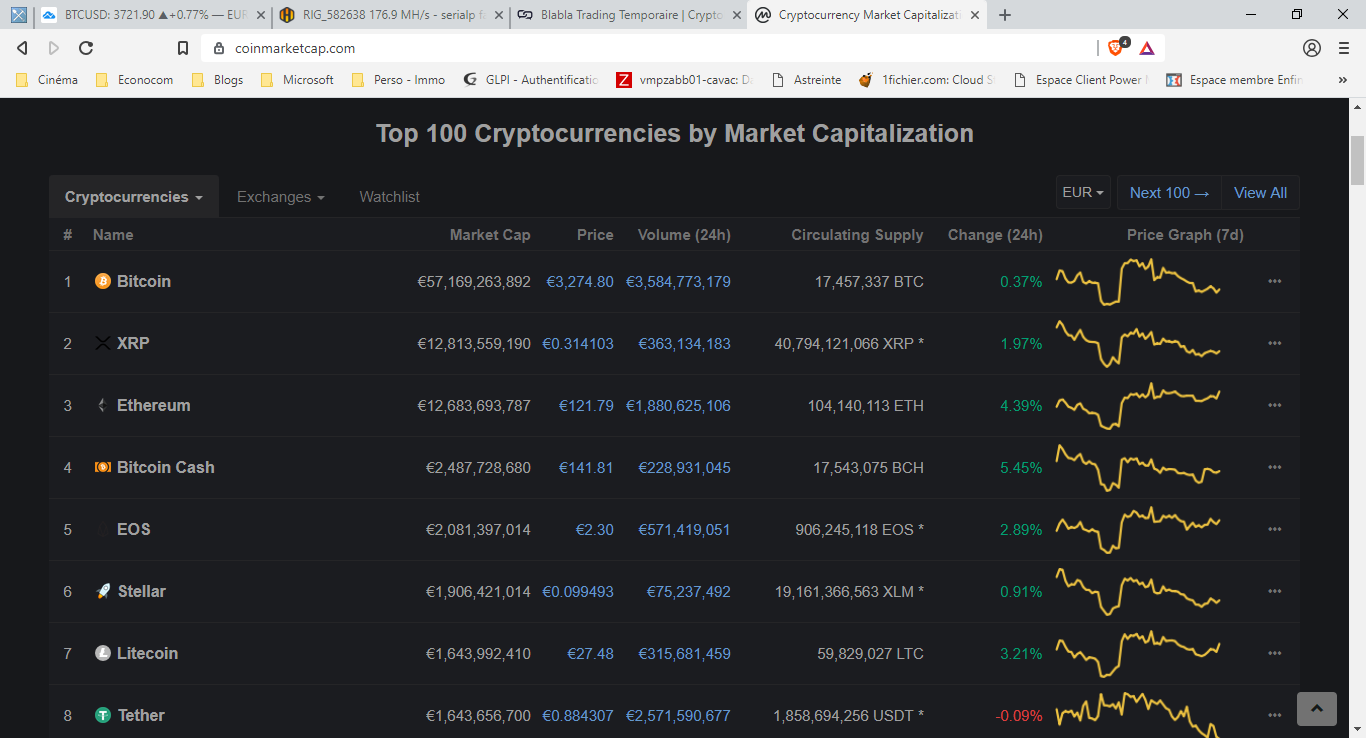Switch to the Watchlist tab

tap(389, 197)
